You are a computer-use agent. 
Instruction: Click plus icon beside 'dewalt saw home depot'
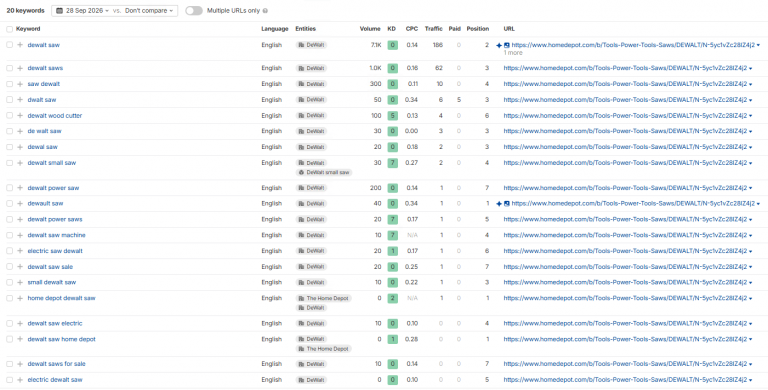20,339
